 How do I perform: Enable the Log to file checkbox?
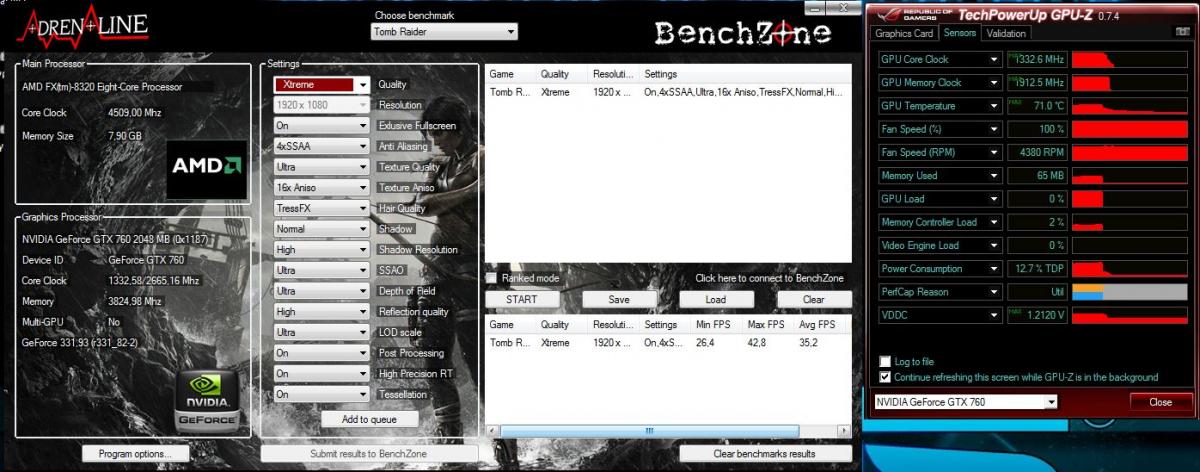tap(885, 361)
